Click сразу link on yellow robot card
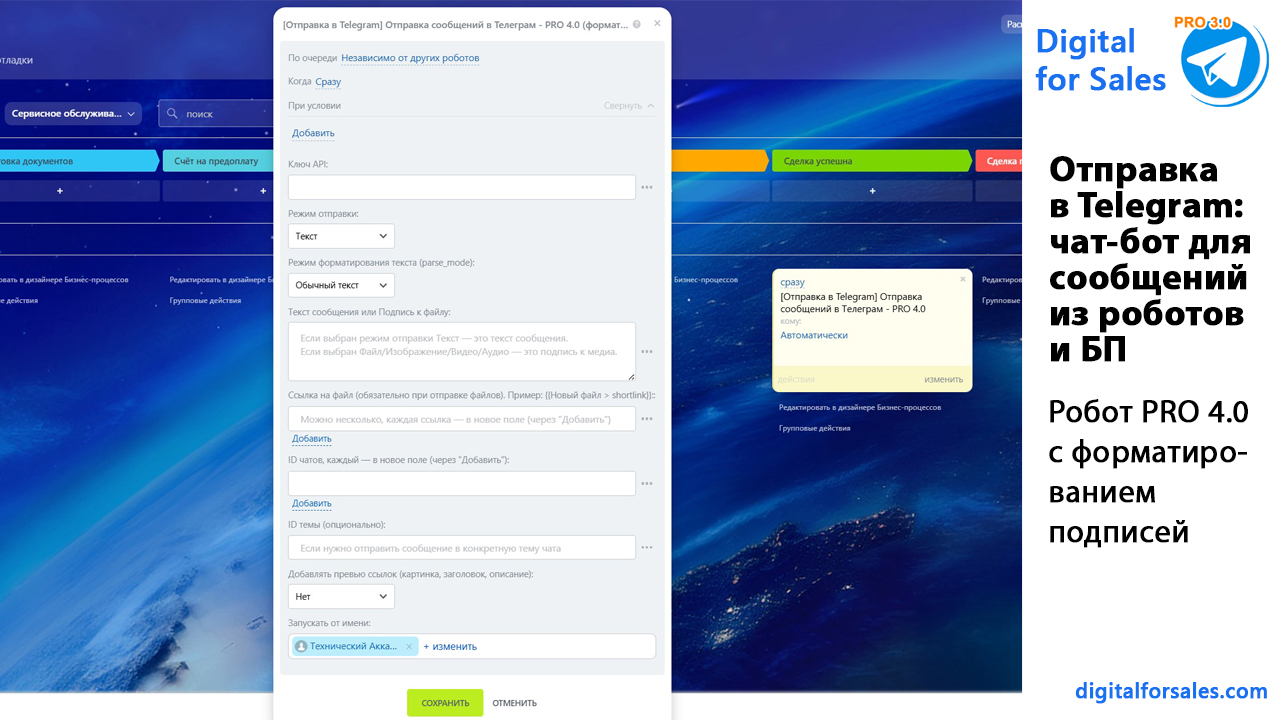The image size is (1280, 720). pos(792,283)
